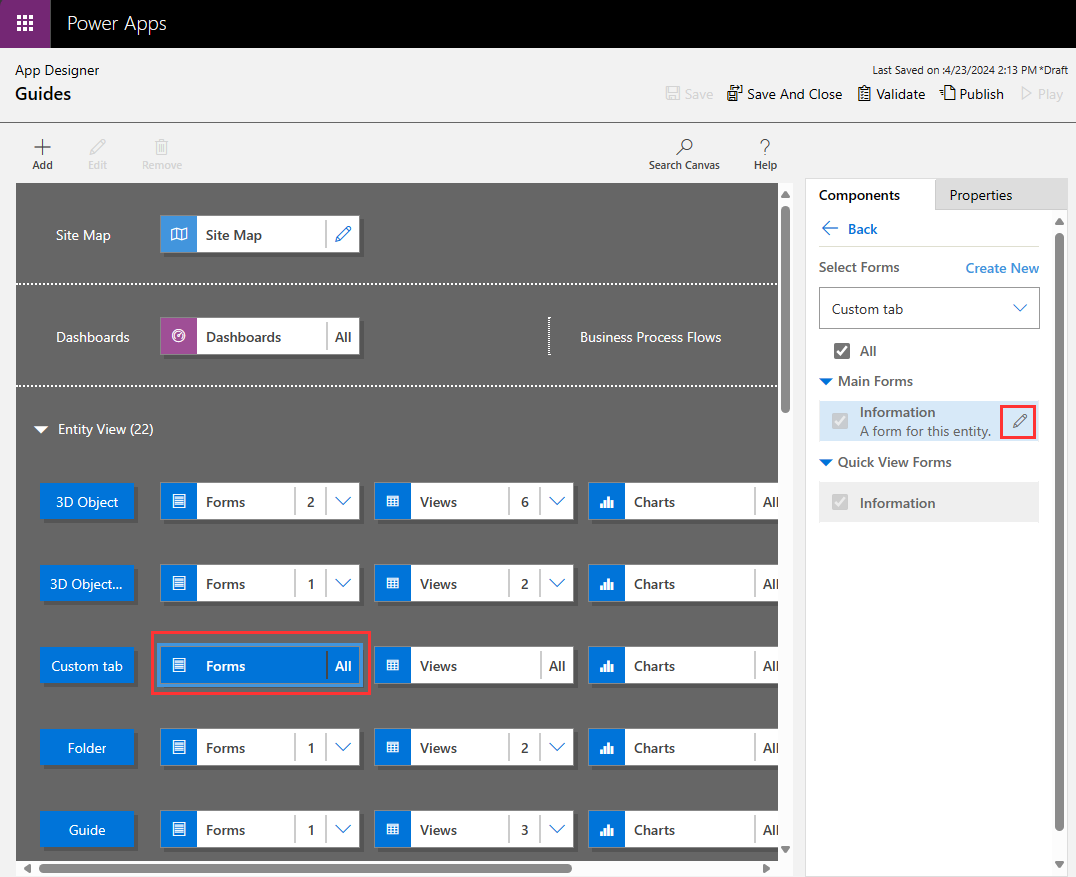Click the Business Process Flows label
The height and width of the screenshot is (877, 1076).
pyautogui.click(x=651, y=337)
